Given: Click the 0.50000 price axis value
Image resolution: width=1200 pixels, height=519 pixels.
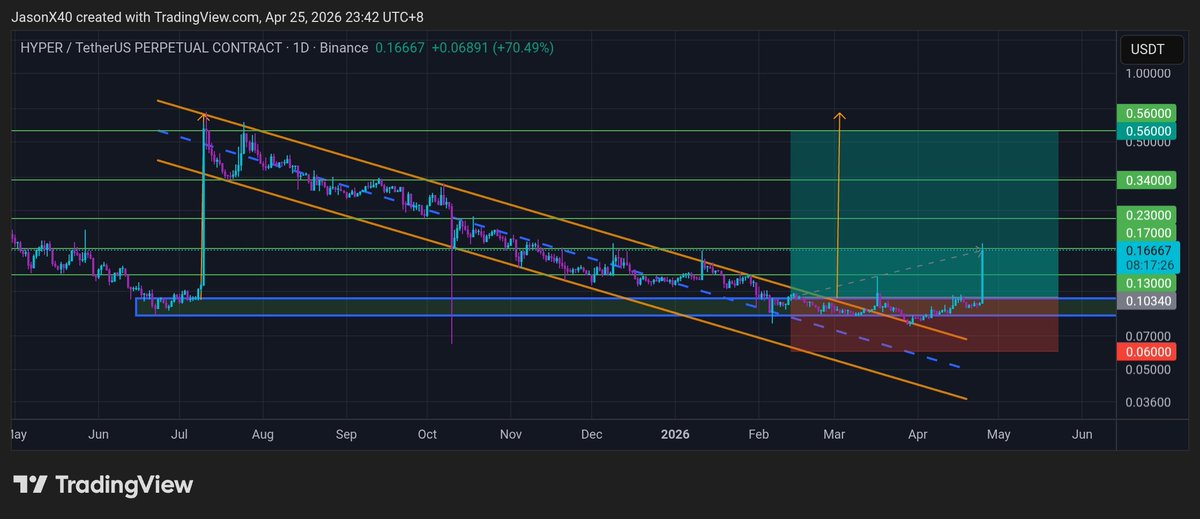Looking at the screenshot, I should (1148, 142).
